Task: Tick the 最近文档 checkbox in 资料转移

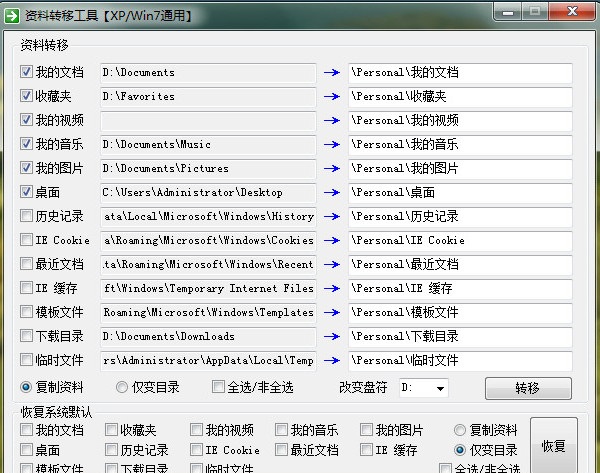Action: click(27, 264)
